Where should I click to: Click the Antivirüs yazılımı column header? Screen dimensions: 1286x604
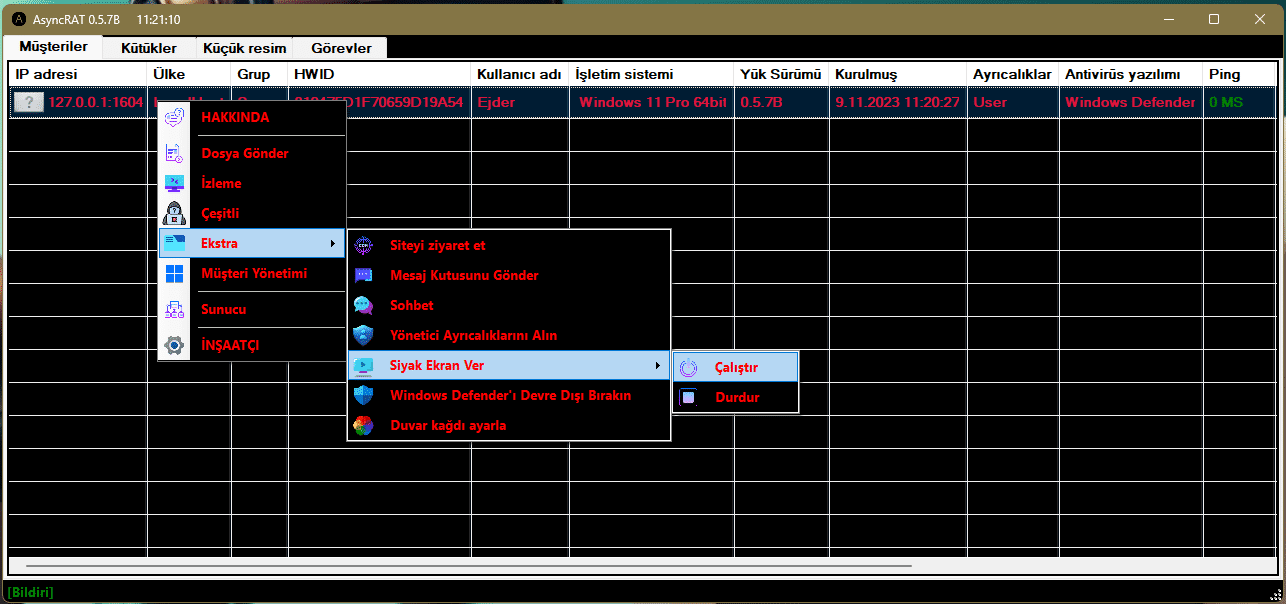(x=1131, y=74)
